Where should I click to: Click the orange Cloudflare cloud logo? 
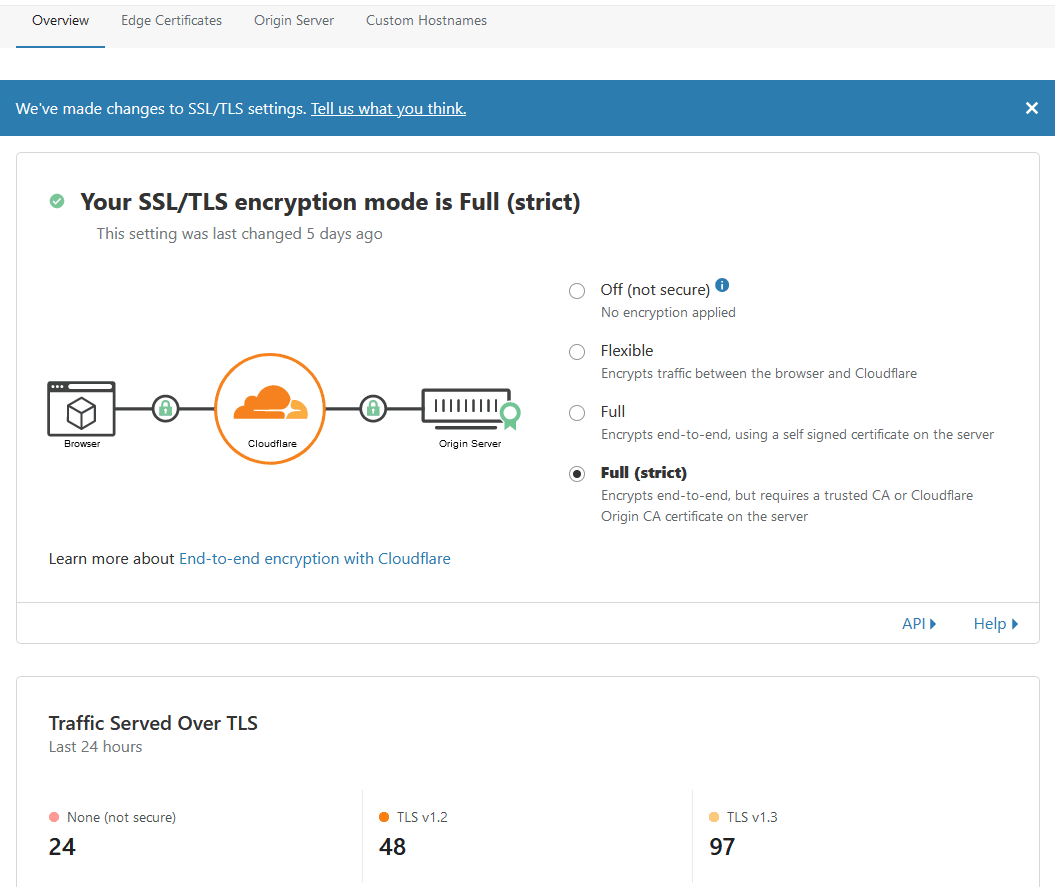270,403
